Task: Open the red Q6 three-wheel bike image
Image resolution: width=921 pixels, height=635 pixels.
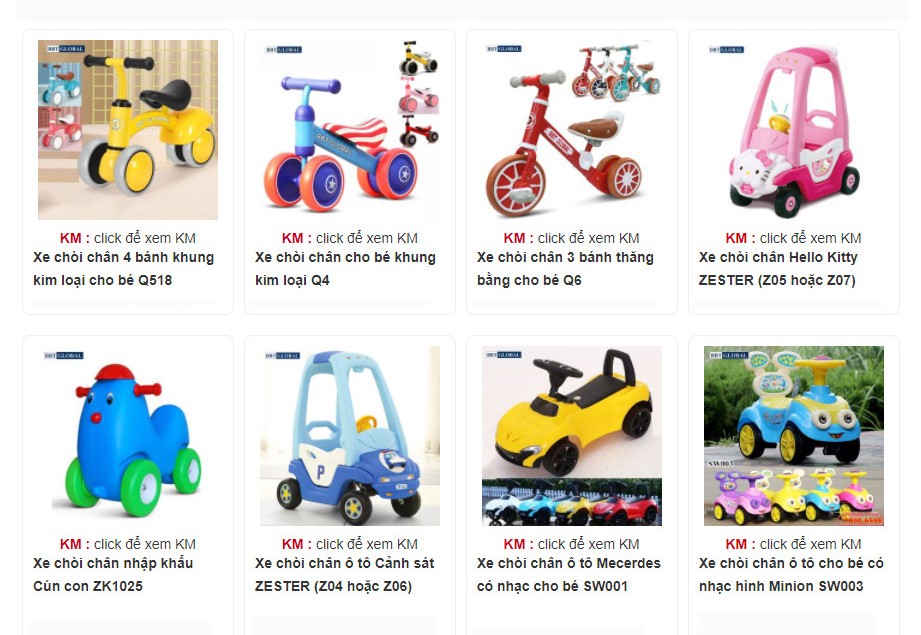Action: 572,130
